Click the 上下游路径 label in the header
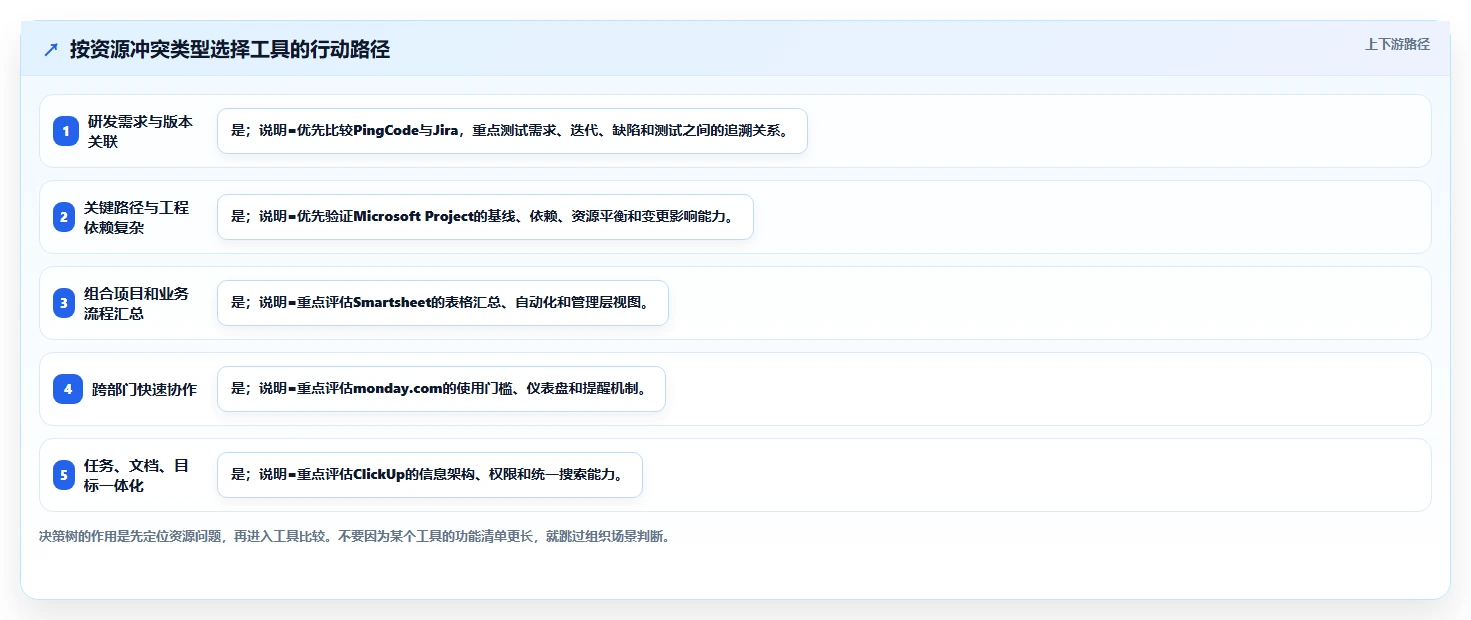This screenshot has height=620, width=1471. (x=1397, y=44)
